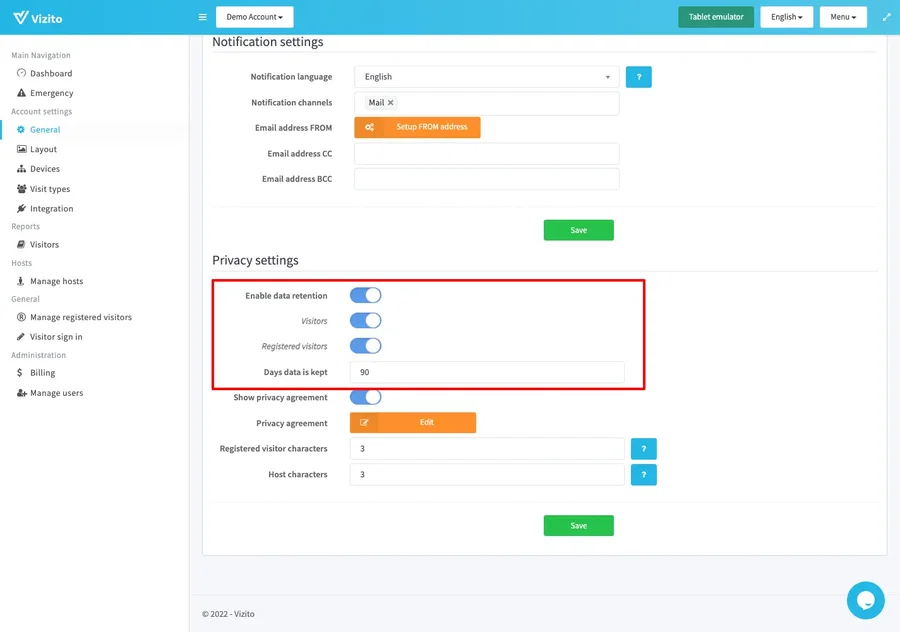Toggle the Registered visitors retention switch
The height and width of the screenshot is (632, 900).
[365, 346]
